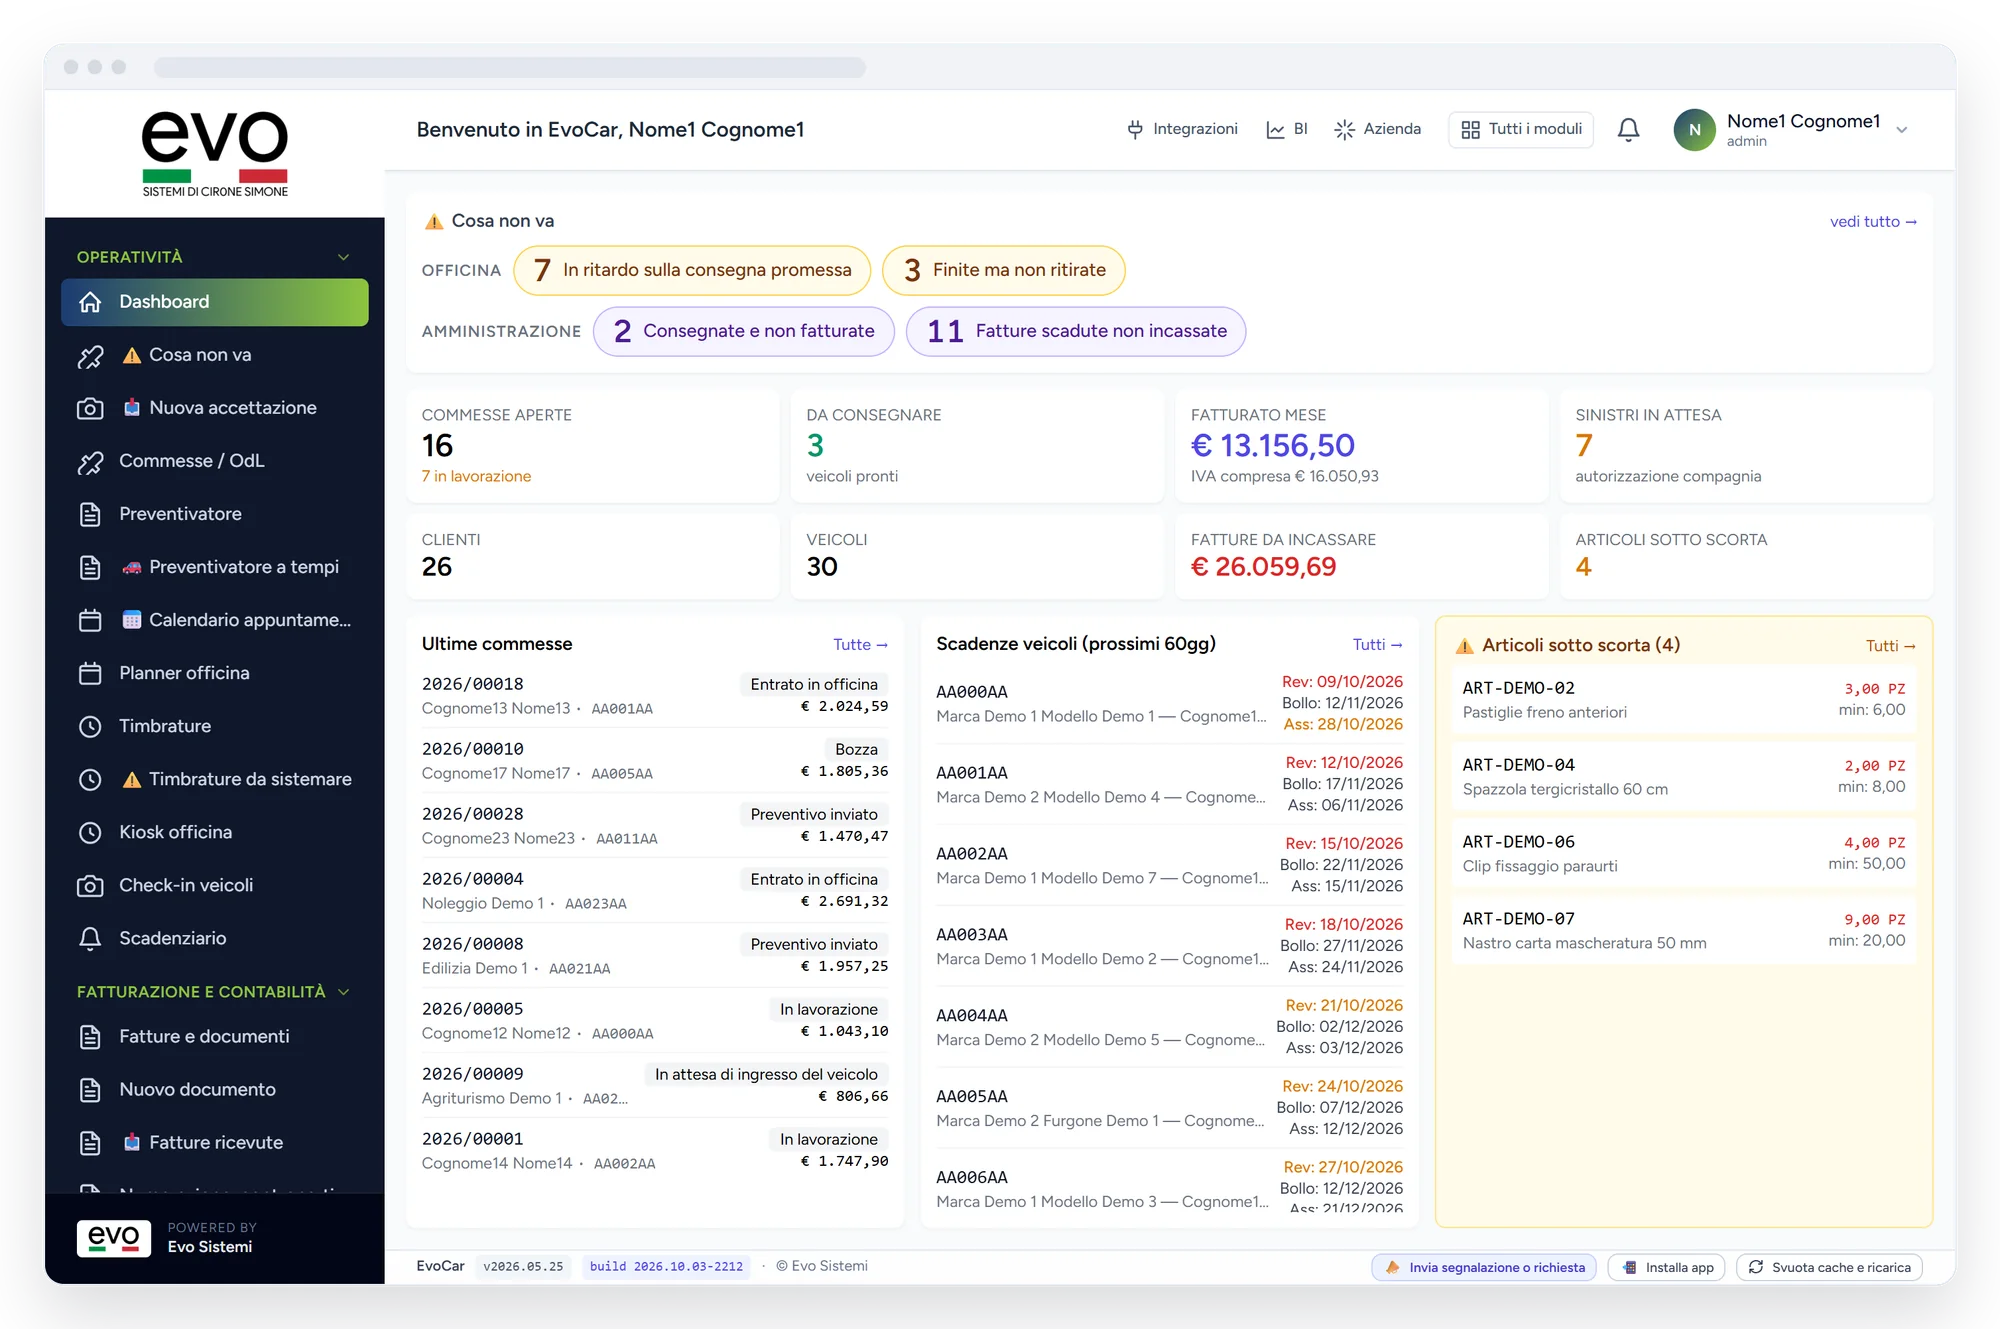Open commessa 2026/00018 row
This screenshot has width=2000, height=1329.
[655, 696]
